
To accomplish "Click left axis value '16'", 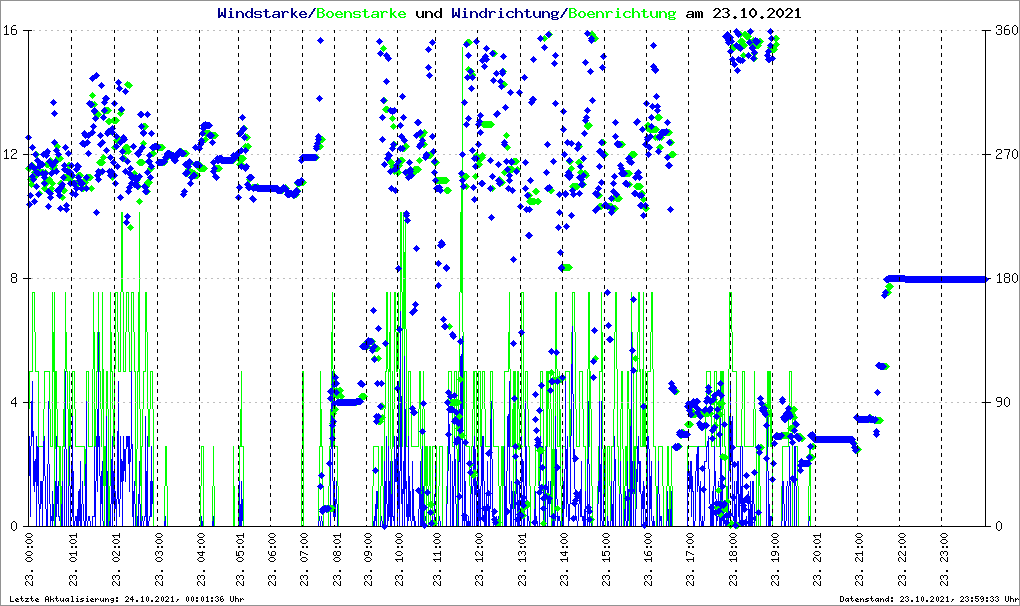I will tap(10, 31).
